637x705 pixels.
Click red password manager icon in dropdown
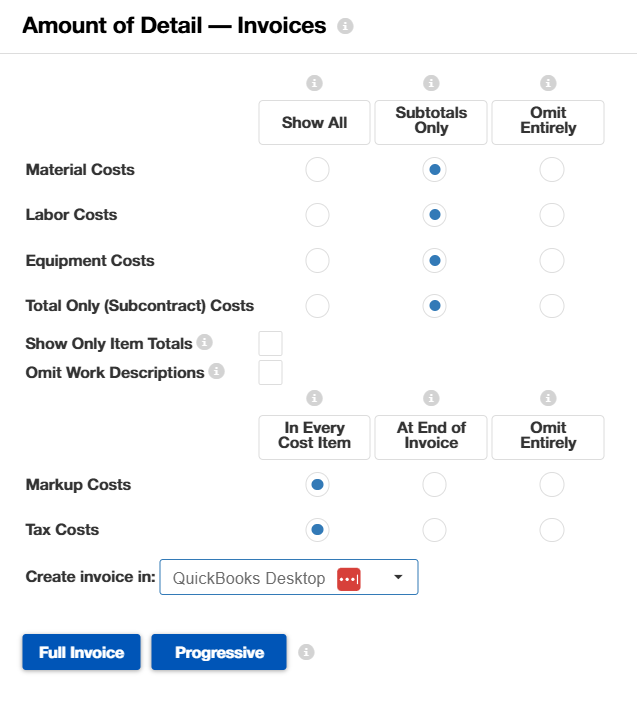click(x=348, y=578)
